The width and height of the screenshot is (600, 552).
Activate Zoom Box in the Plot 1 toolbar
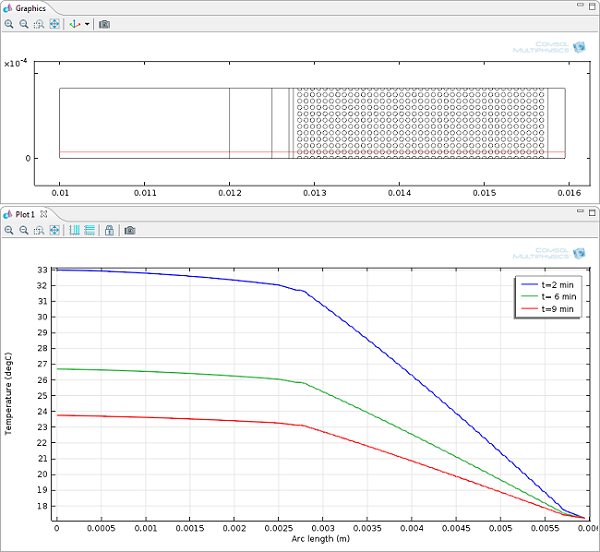[38, 230]
